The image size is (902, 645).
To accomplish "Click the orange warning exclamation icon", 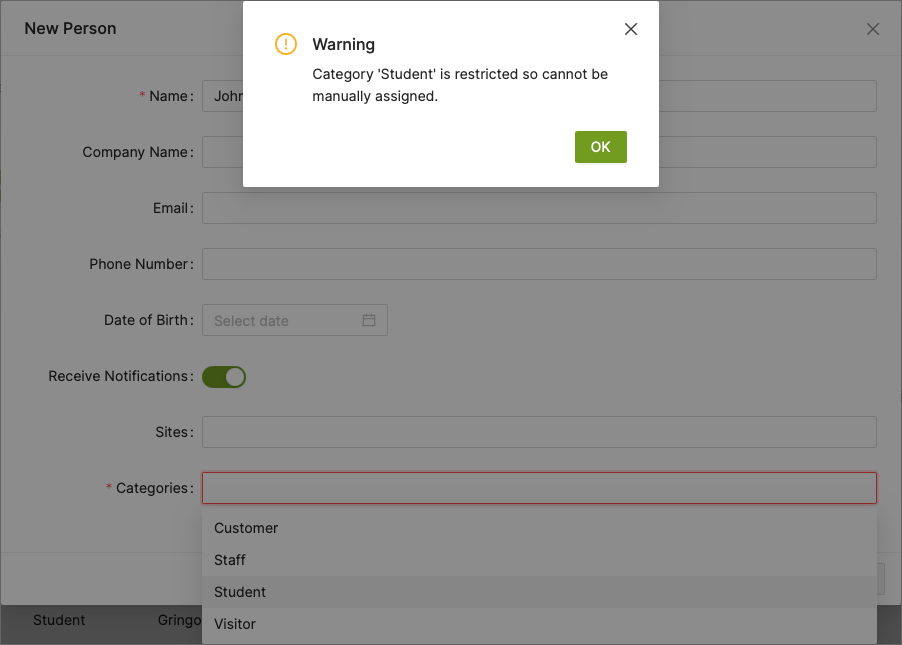I will click(x=286, y=44).
